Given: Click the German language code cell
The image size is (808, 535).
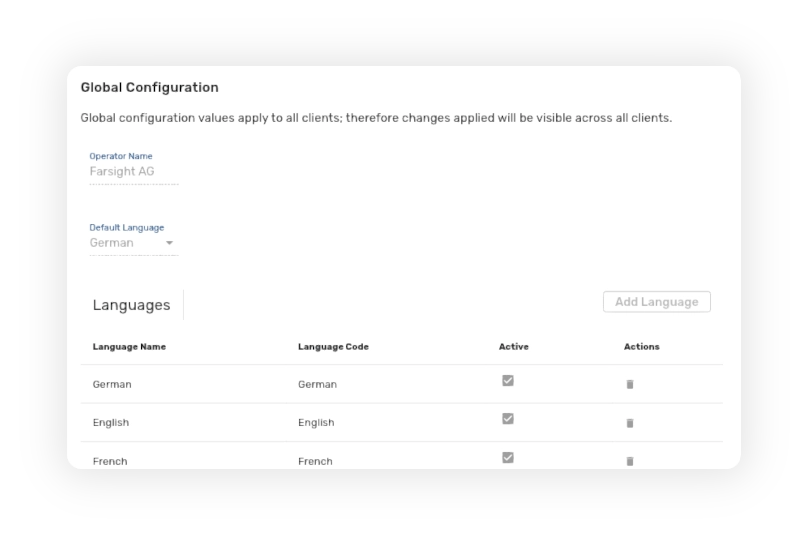Looking at the screenshot, I should pyautogui.click(x=317, y=384).
